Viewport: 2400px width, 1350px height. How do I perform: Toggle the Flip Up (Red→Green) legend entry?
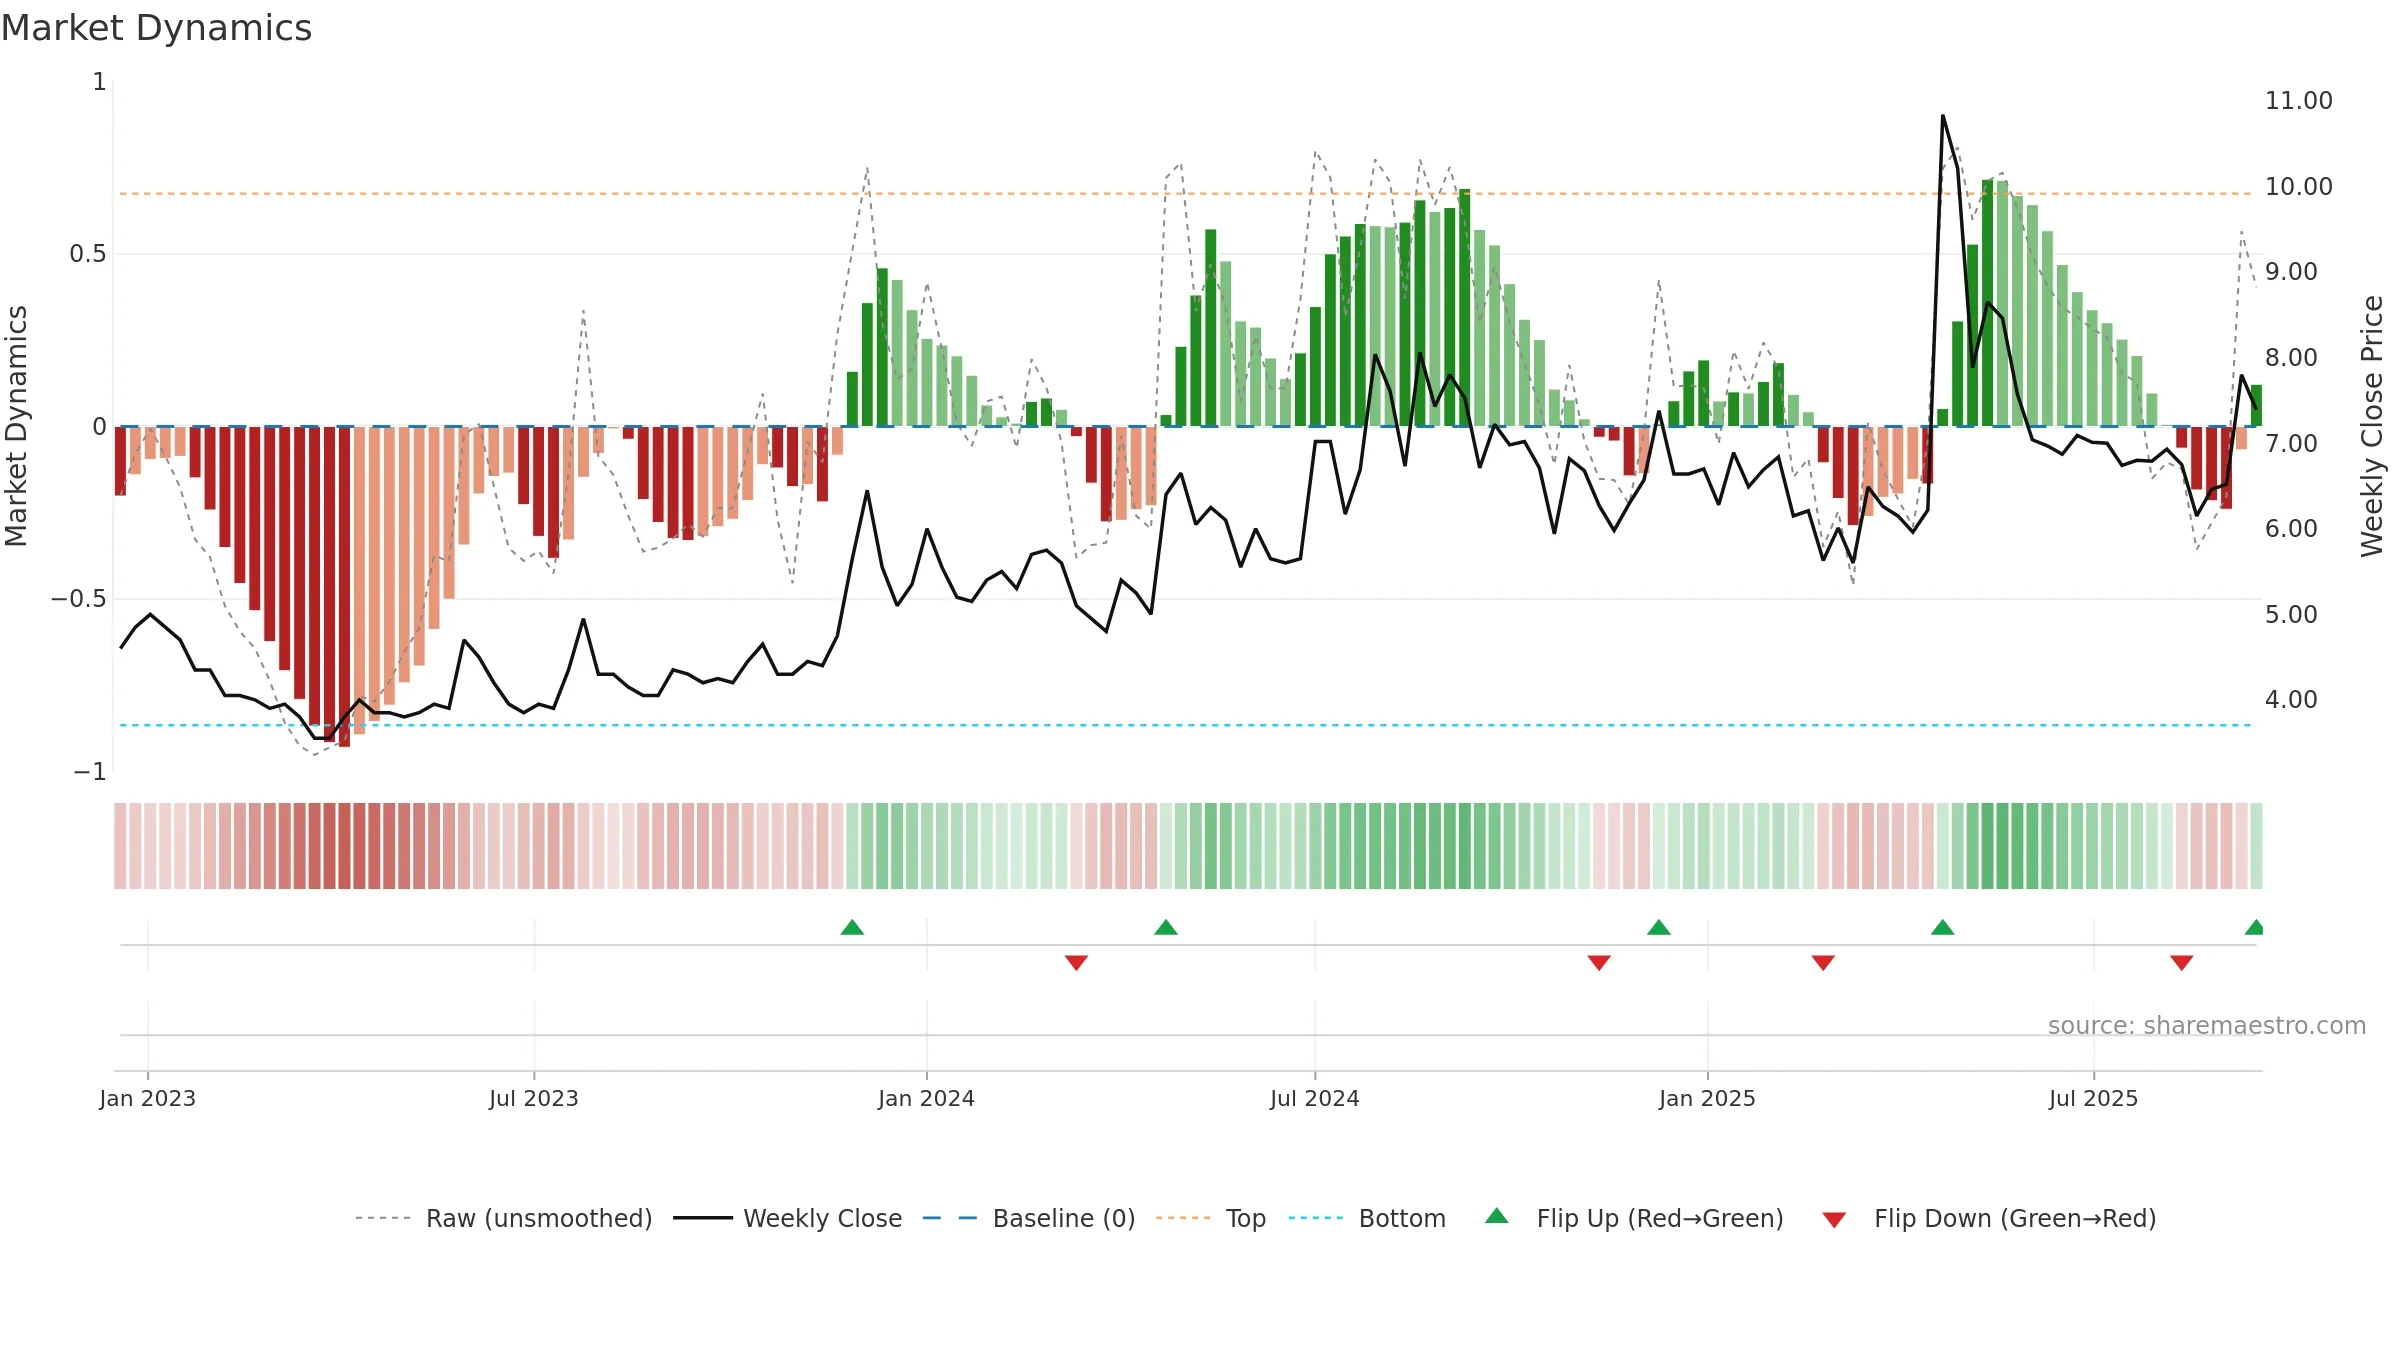(1634, 1218)
